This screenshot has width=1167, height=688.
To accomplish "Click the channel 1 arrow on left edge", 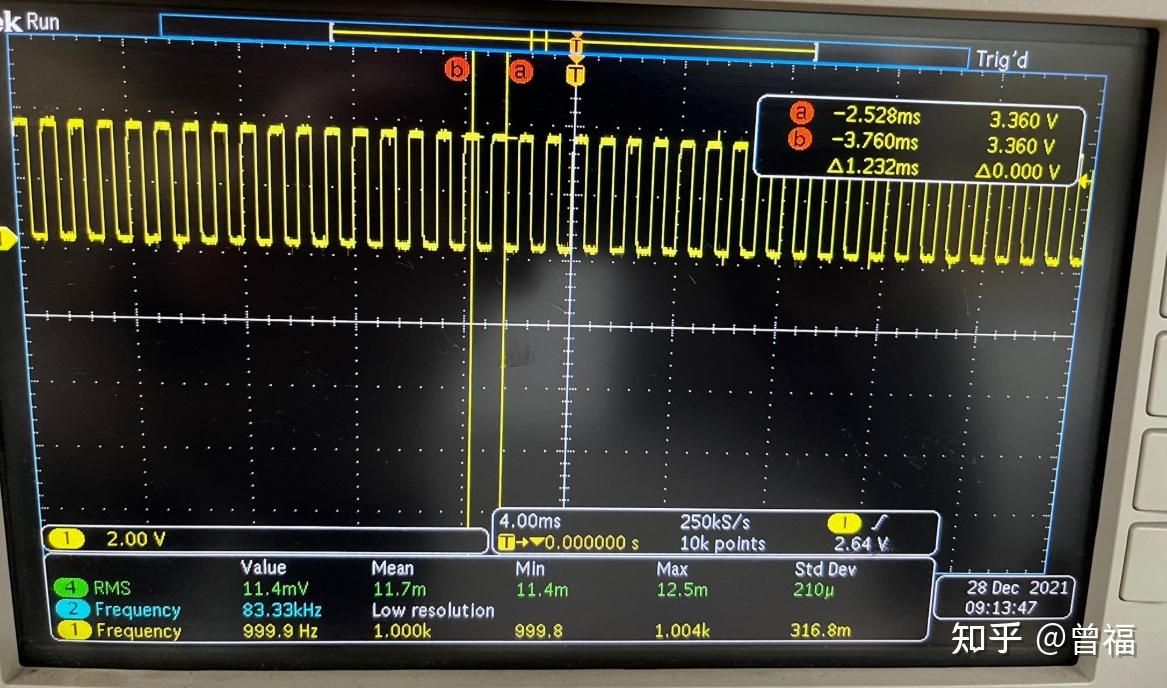I will (x=8, y=238).
